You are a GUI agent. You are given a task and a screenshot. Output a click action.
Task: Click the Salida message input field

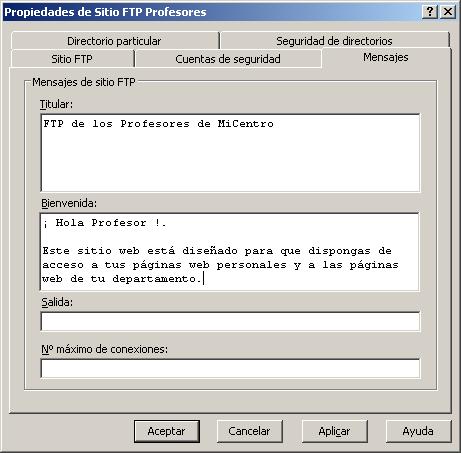click(x=230, y=321)
